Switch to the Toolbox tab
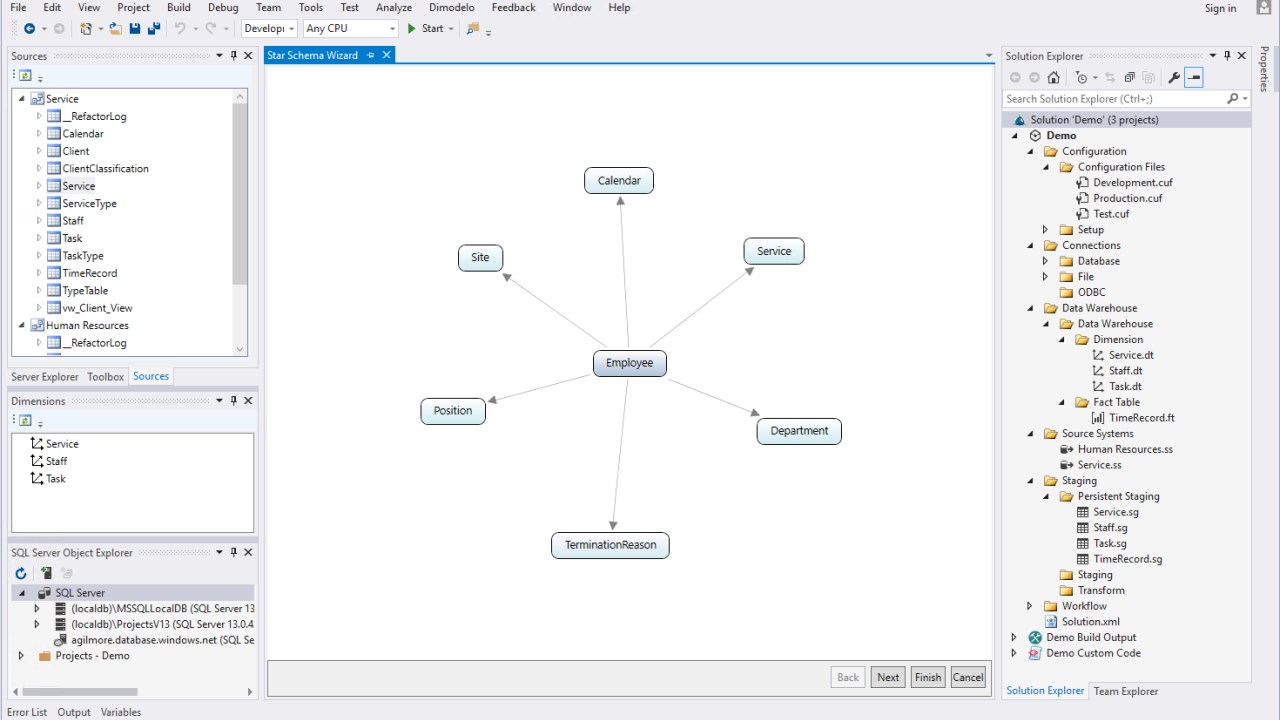This screenshot has width=1280, height=720. (x=105, y=377)
